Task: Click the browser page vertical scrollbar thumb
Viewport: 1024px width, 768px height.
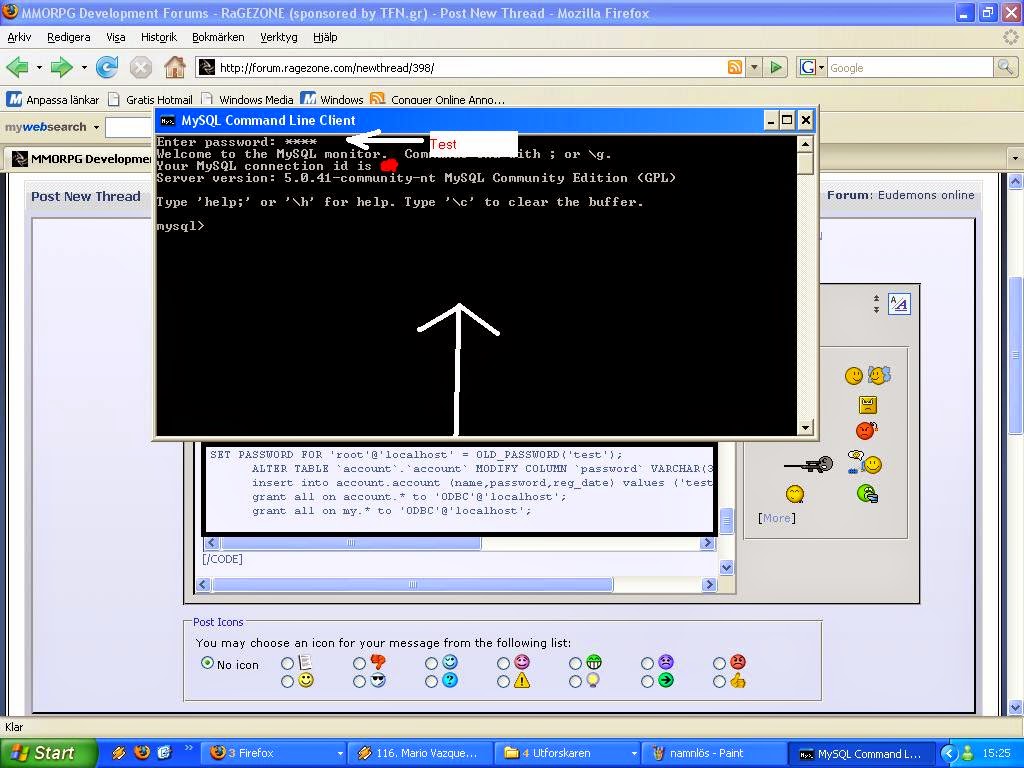Action: coord(1015,355)
